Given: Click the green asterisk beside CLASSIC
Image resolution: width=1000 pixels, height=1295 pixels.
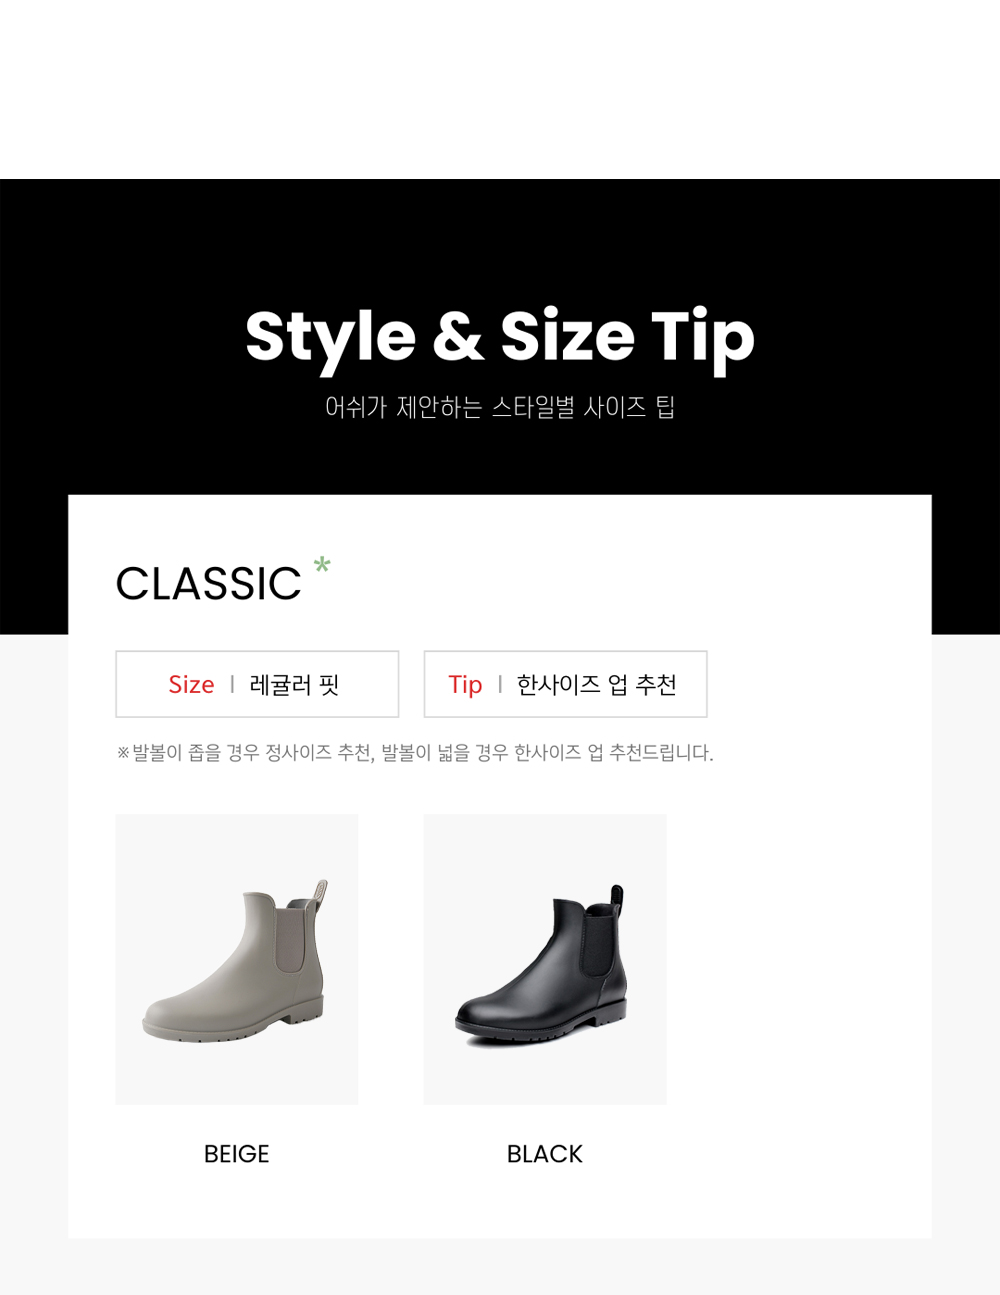Looking at the screenshot, I should pos(322,565).
